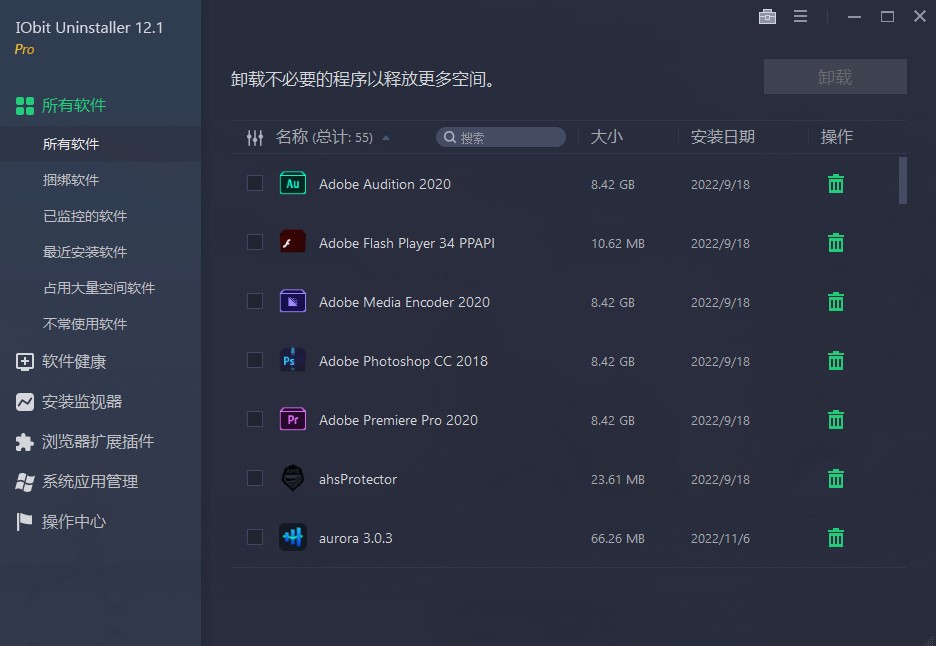Switch to the 捆绑件 sidebar entry

point(72,180)
